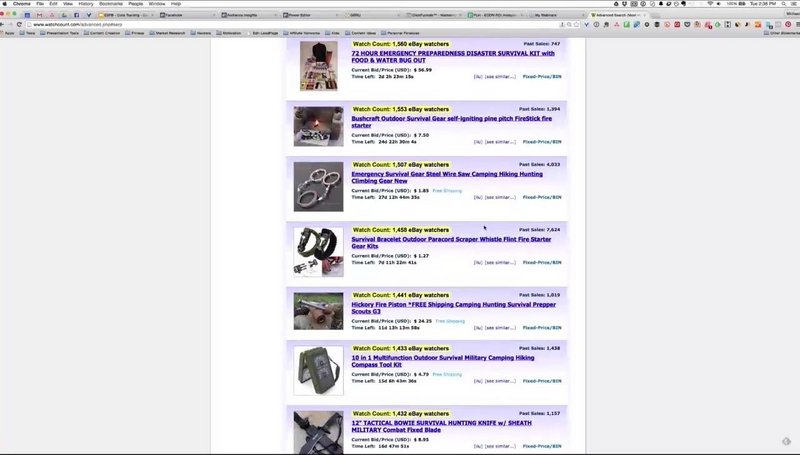Open the 72 Hour Emergency Preparedness kit listing
Screen dimensions: 800x455
(x=453, y=57)
